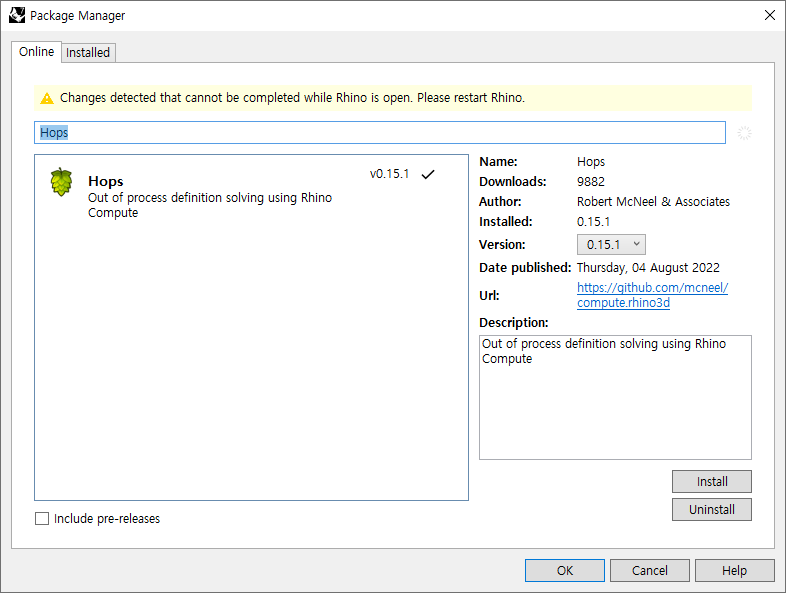Click the Uninstall button
The height and width of the screenshot is (593, 786).
pos(712,510)
